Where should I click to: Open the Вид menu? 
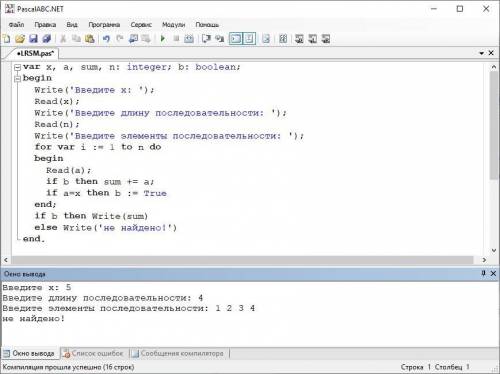pos(72,25)
